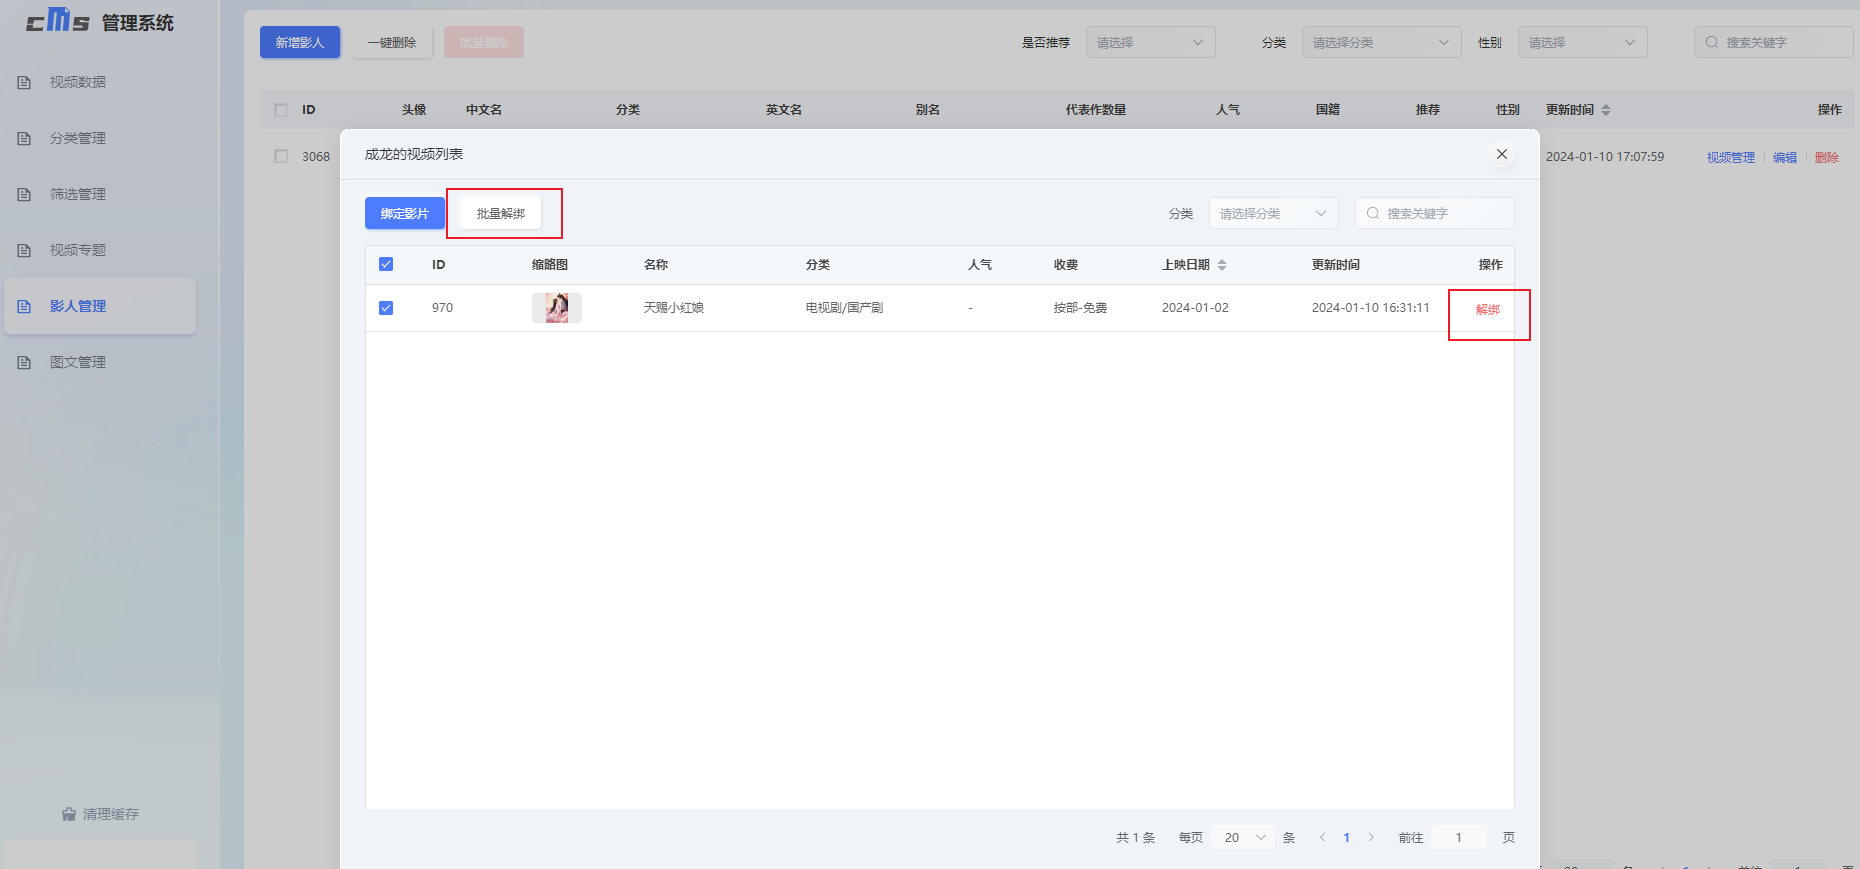Click the 天赐小红娘 name cell

[x=674, y=308]
